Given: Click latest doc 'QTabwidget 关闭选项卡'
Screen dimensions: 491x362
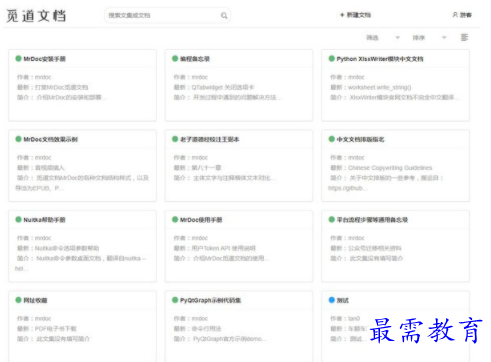Looking at the screenshot, I should click(x=223, y=87).
